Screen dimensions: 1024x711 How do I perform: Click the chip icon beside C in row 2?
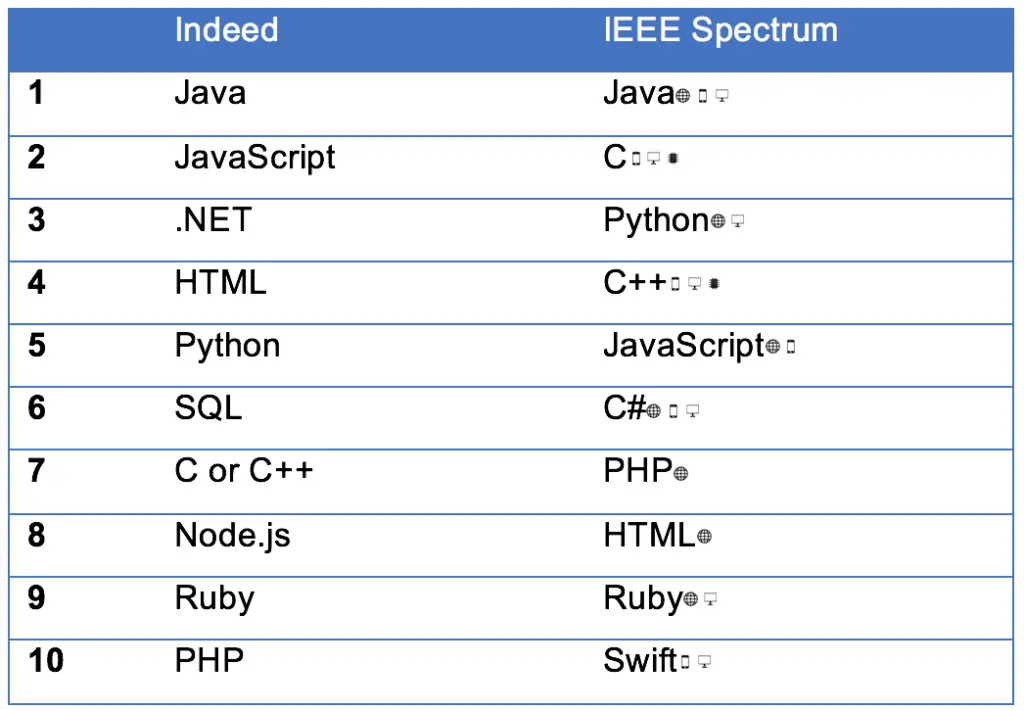[x=673, y=158]
